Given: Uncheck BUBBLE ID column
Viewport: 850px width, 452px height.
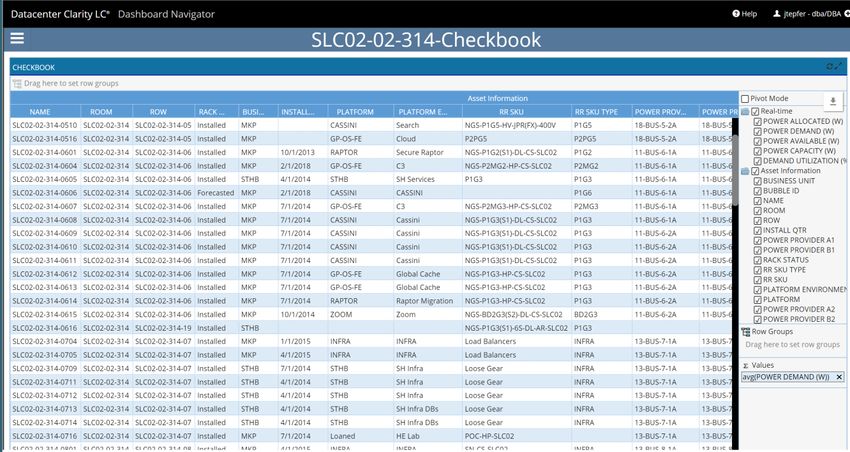Looking at the screenshot, I should (x=758, y=191).
